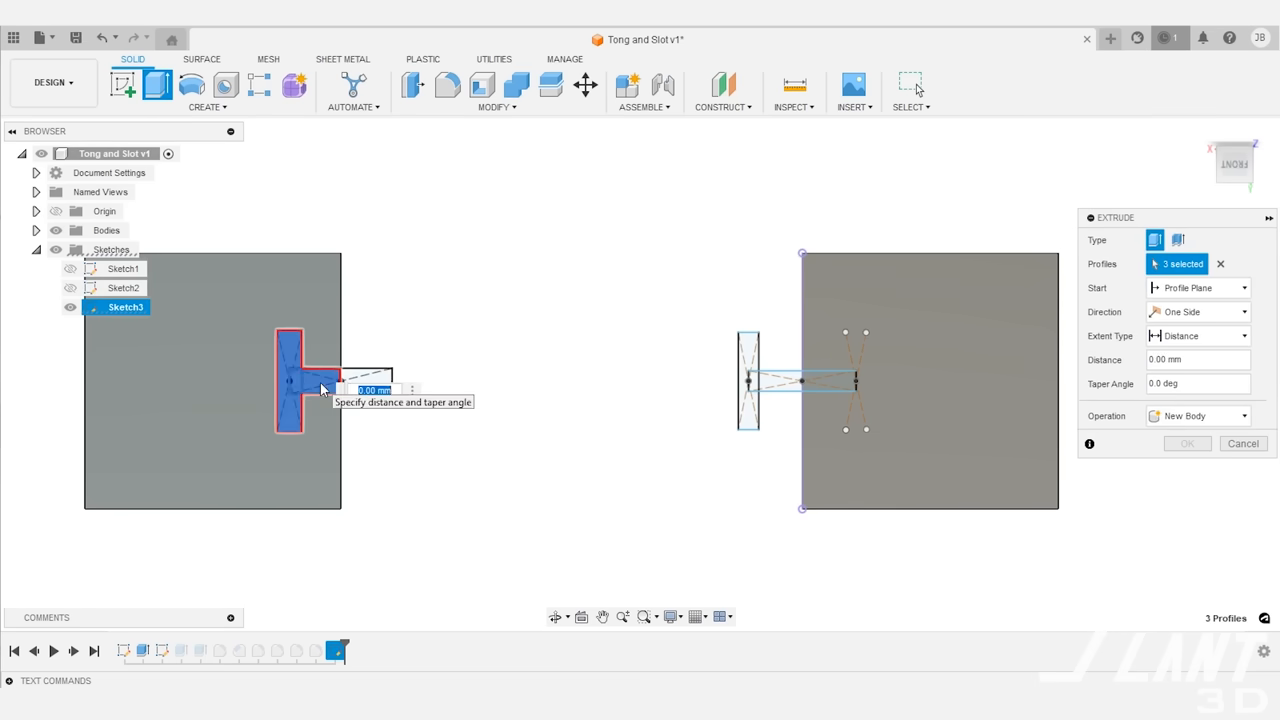Clear profiles by clicking the X beside 3 selected
The height and width of the screenshot is (720, 1280).
coord(1220,263)
